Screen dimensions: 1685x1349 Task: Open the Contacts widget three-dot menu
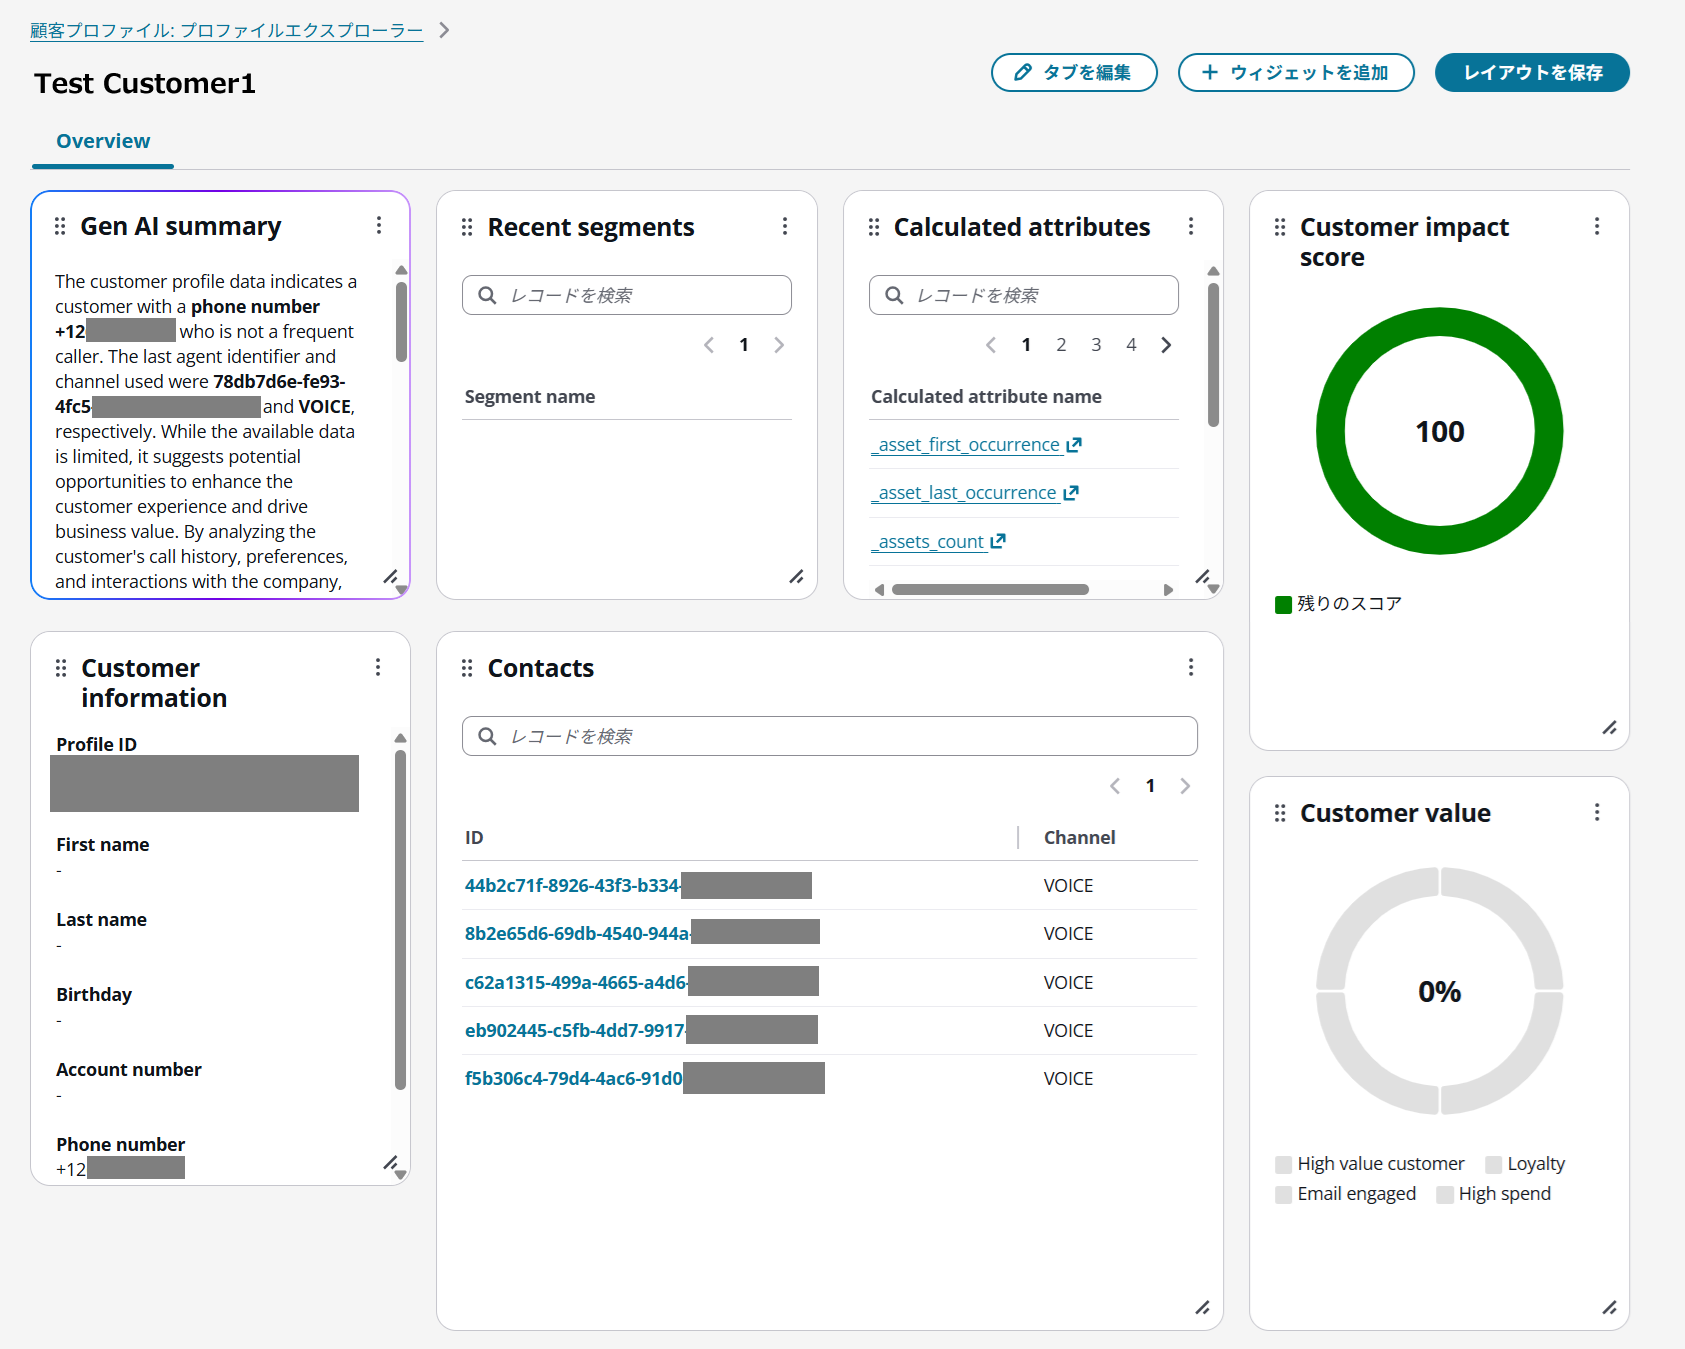point(1191,668)
